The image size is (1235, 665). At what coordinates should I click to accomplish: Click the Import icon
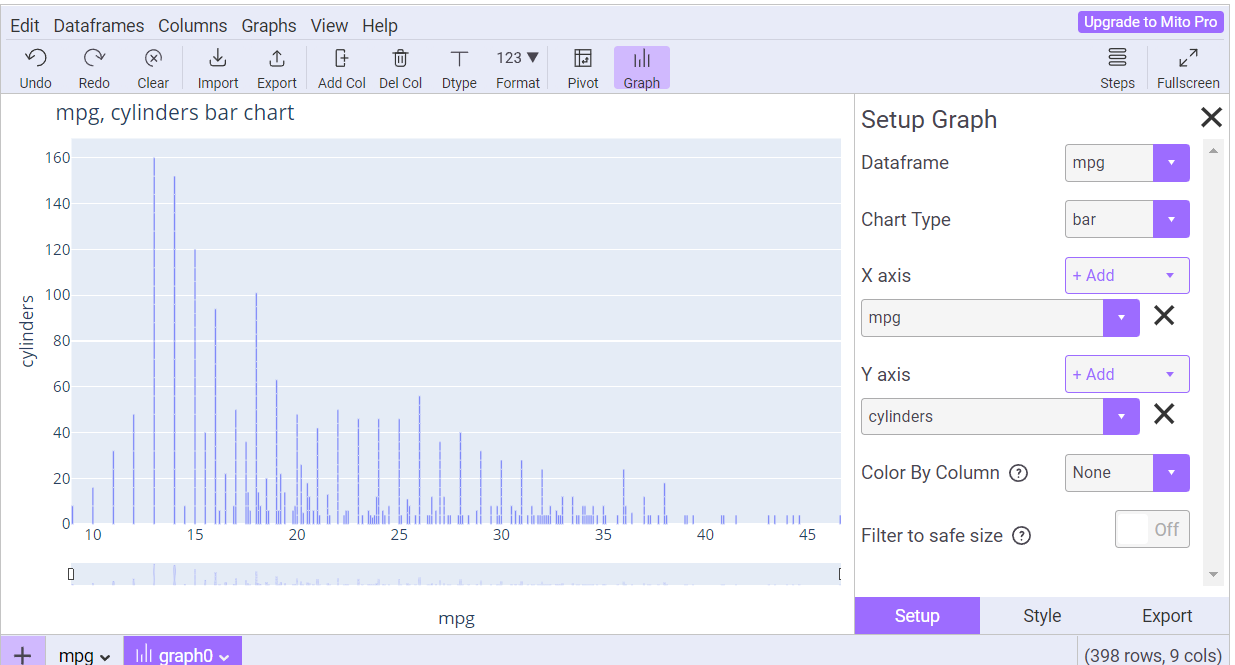(x=218, y=58)
